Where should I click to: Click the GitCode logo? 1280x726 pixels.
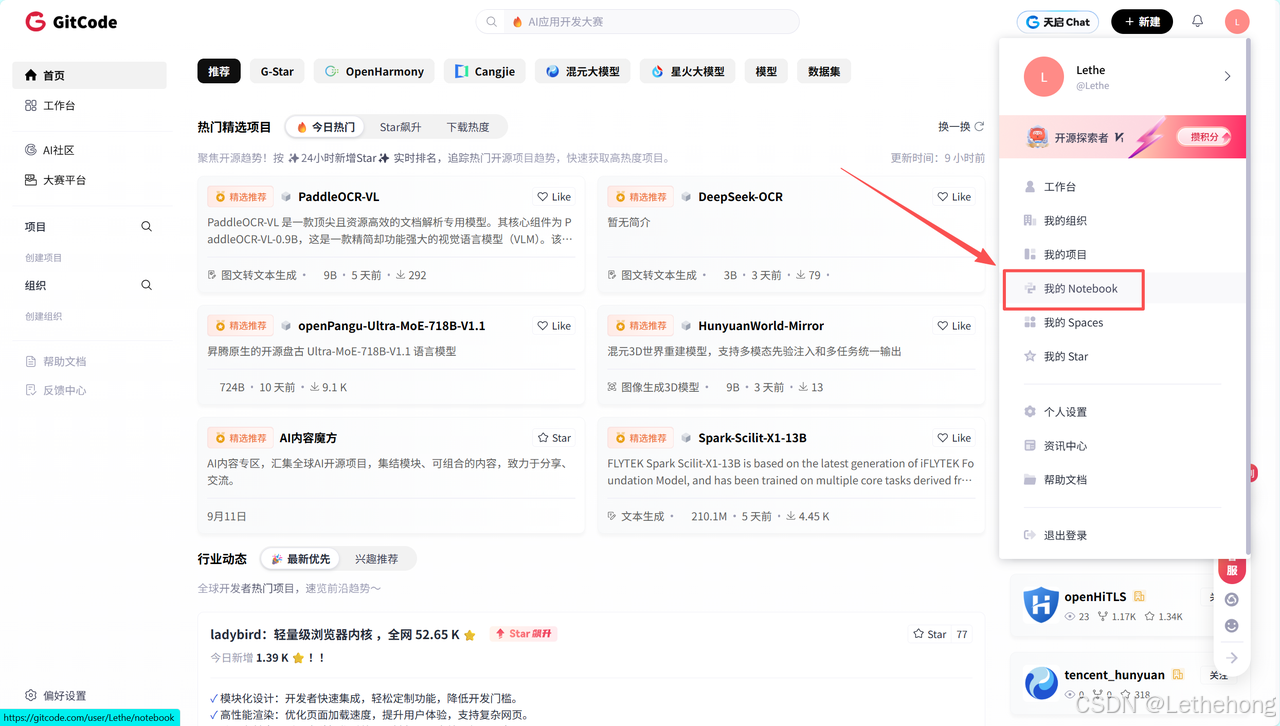[x=70, y=21]
